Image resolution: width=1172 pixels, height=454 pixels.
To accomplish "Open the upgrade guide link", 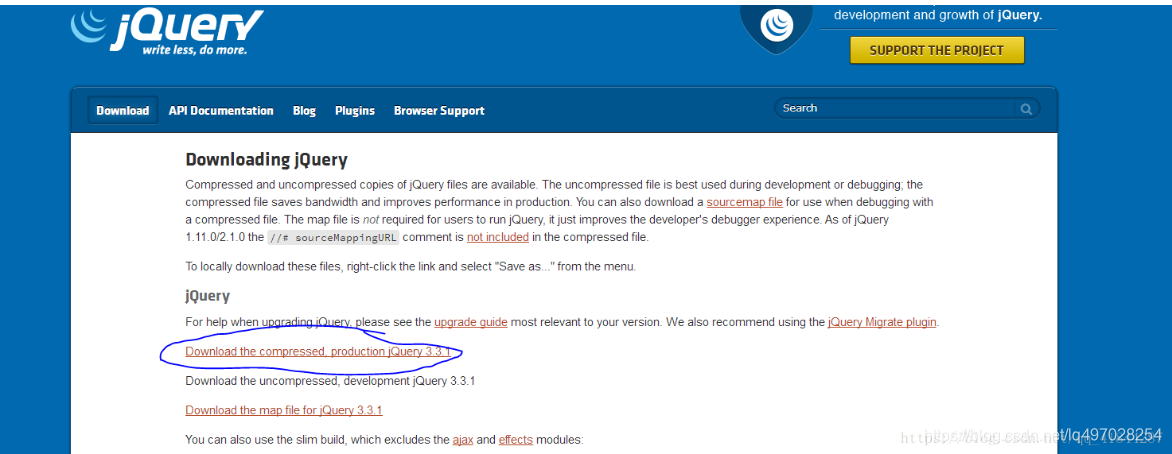I will click(x=471, y=322).
